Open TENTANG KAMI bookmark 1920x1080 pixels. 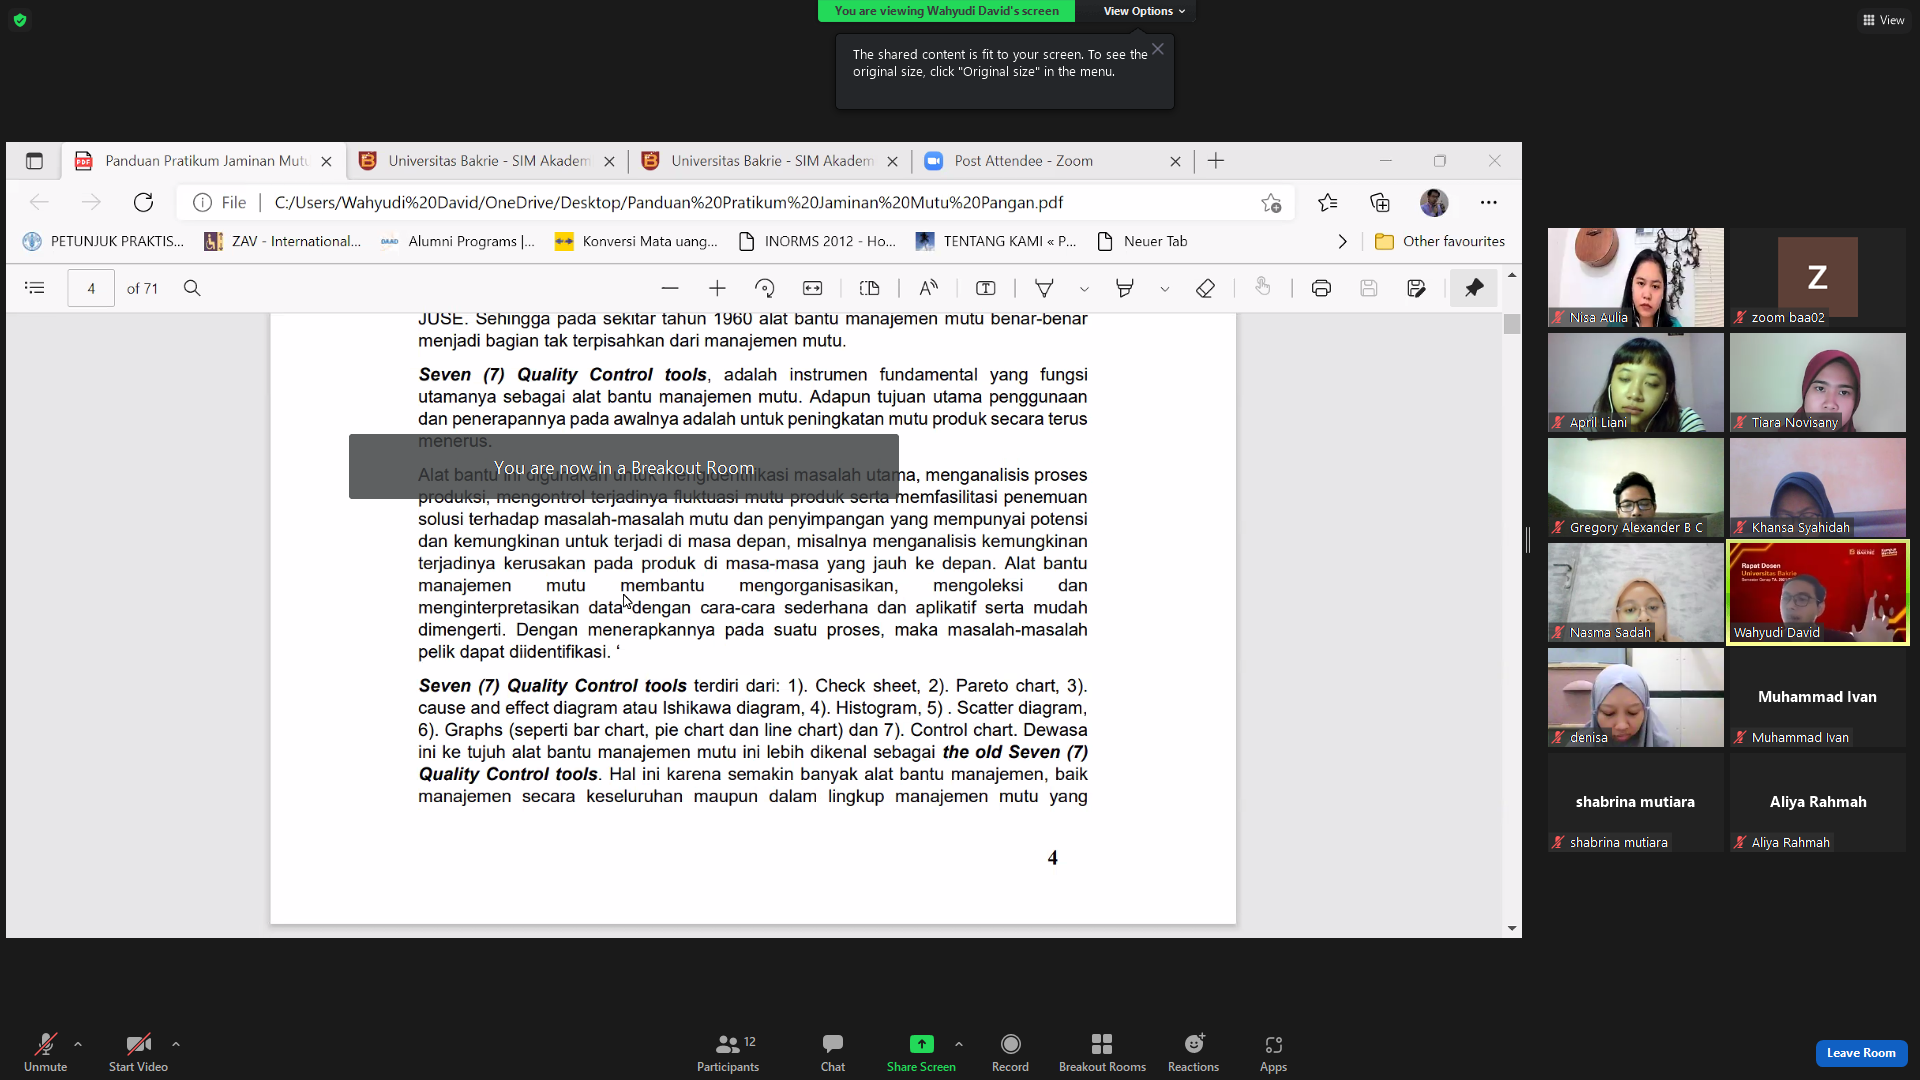click(x=996, y=241)
